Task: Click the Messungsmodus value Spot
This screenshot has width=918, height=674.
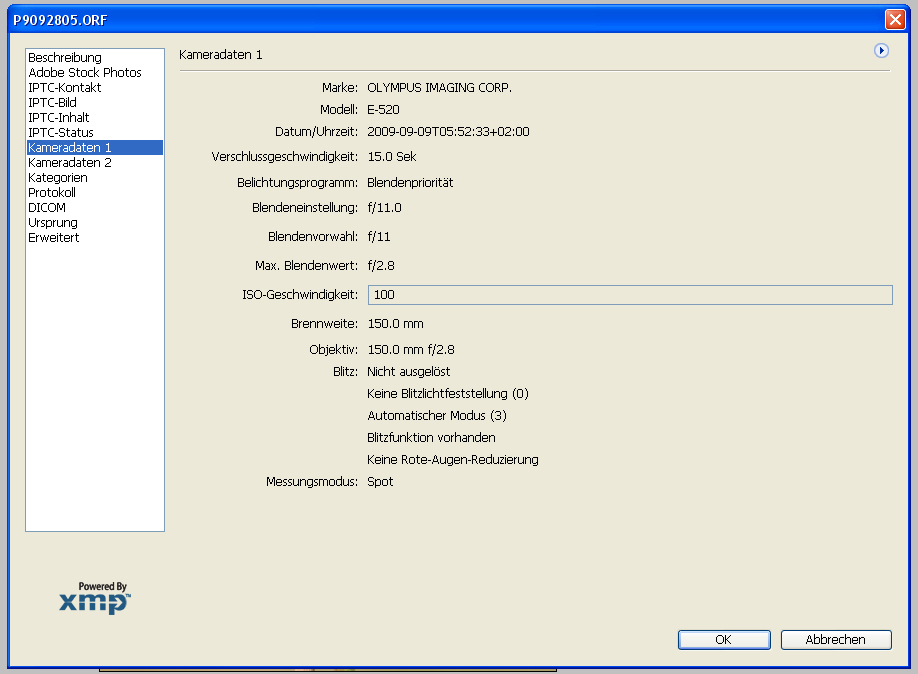Action: point(380,482)
